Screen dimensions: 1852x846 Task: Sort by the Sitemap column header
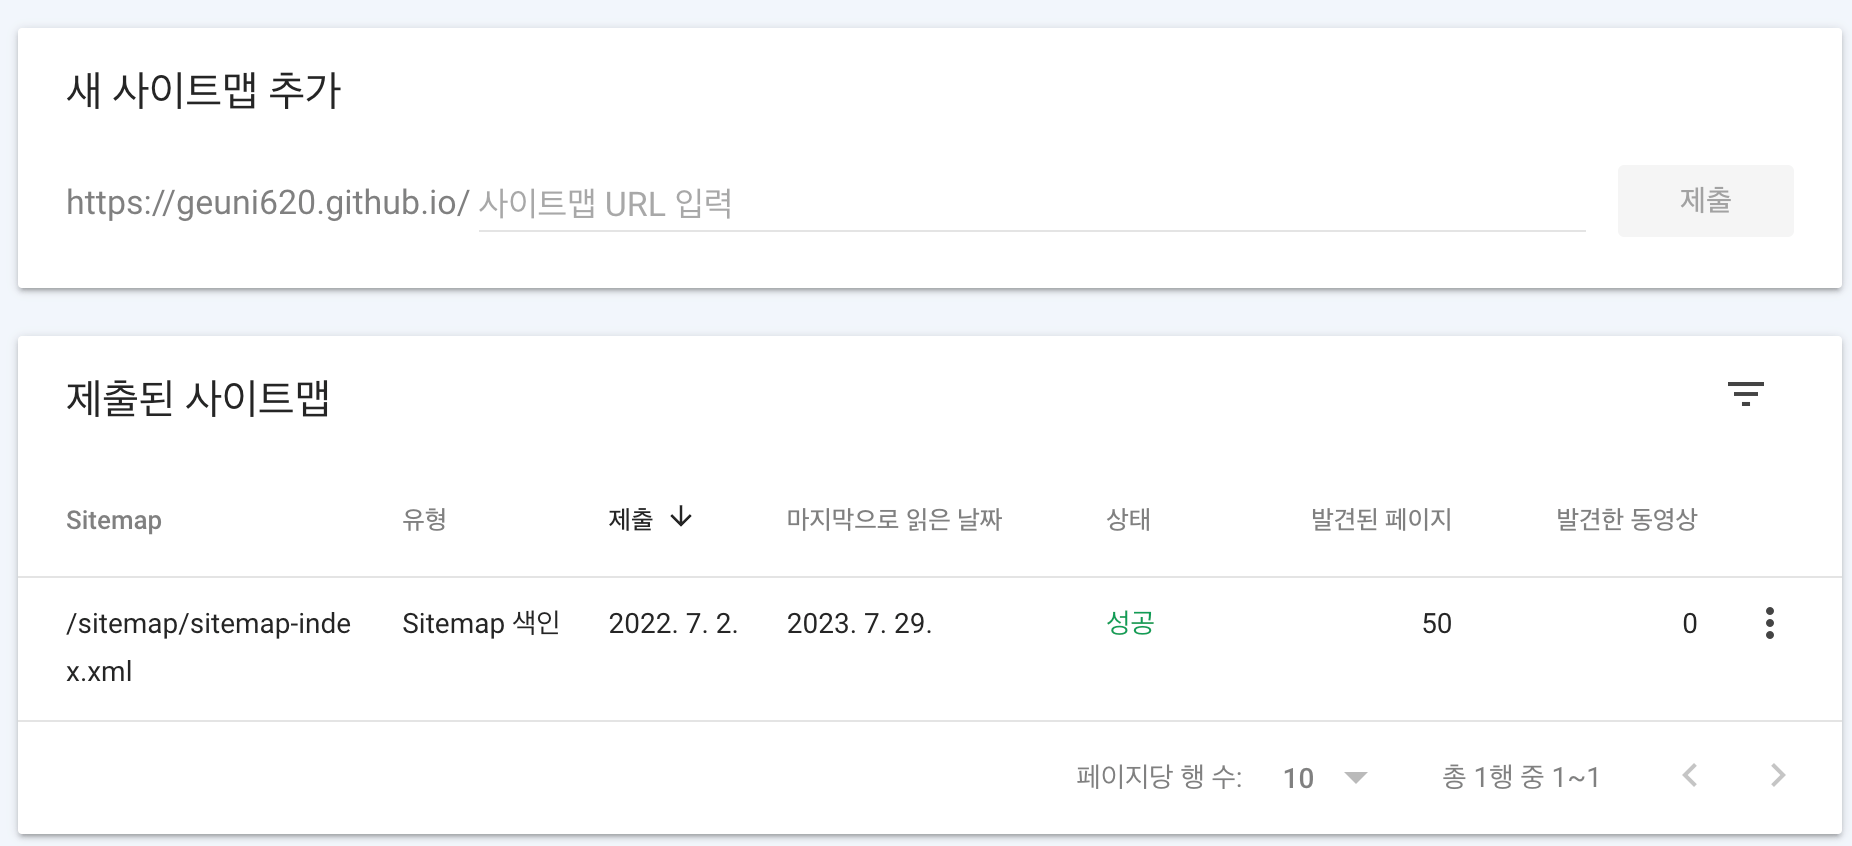[x=114, y=520]
